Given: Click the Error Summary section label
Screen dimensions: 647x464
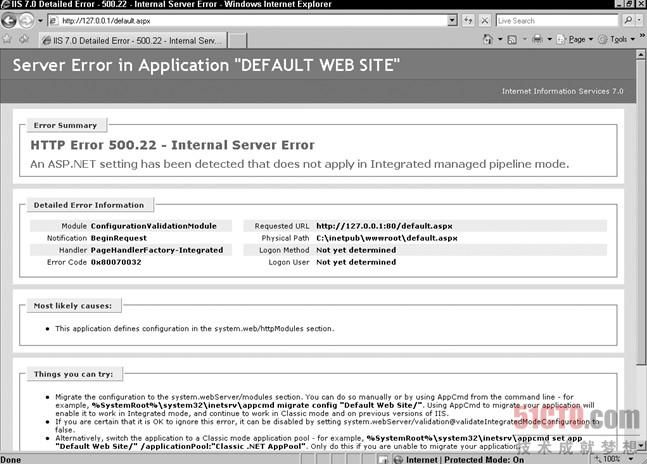Looking at the screenshot, I should (65, 125).
